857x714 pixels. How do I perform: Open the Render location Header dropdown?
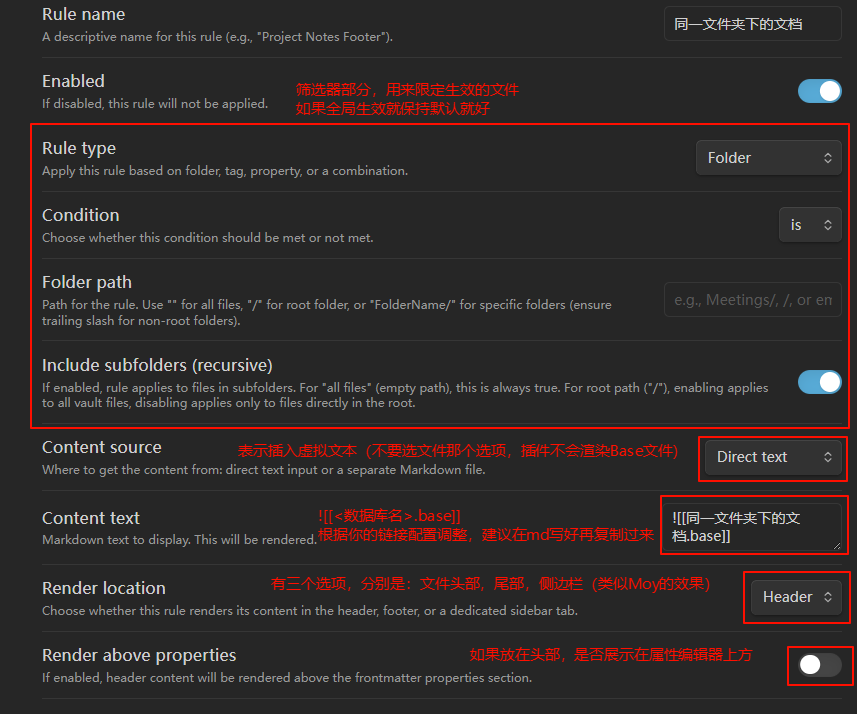796,597
